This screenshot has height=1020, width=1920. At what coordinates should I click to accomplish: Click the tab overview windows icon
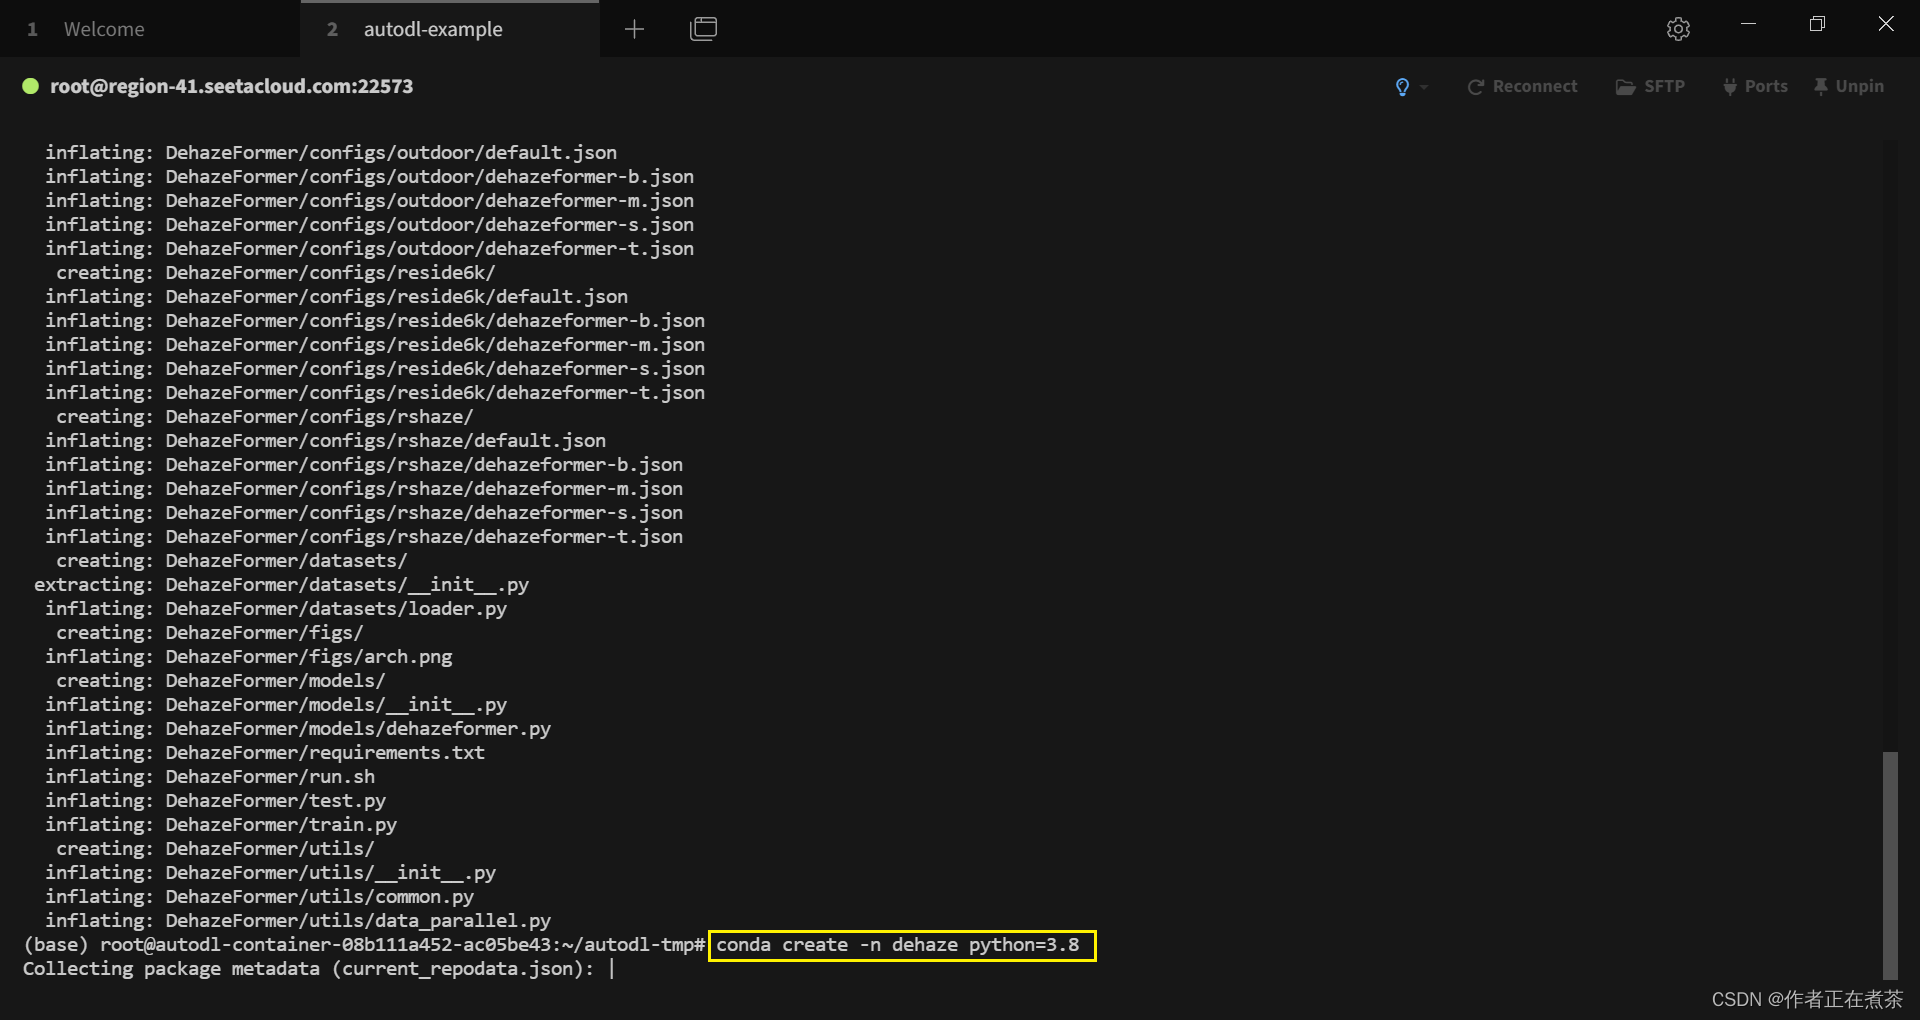coord(703,29)
